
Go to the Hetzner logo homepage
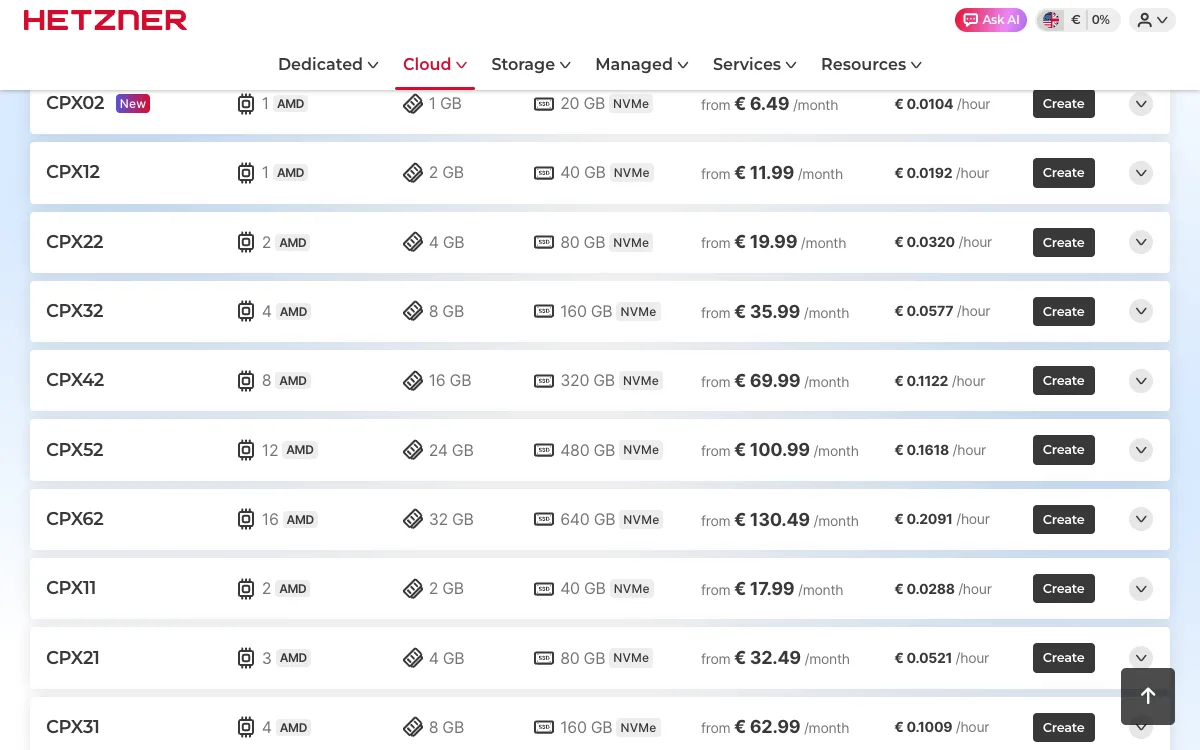[x=105, y=20]
